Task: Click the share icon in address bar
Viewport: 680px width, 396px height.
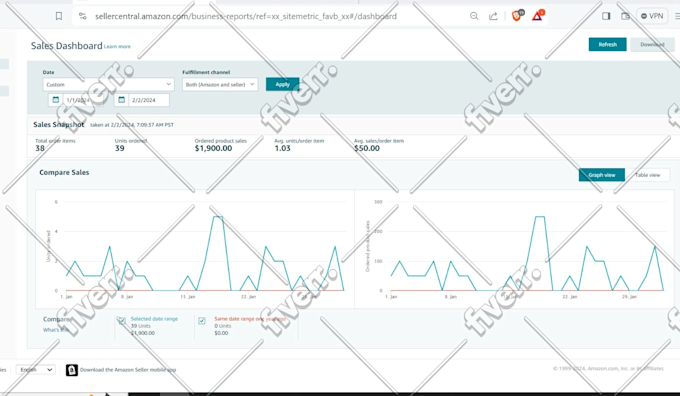Action: [493, 16]
